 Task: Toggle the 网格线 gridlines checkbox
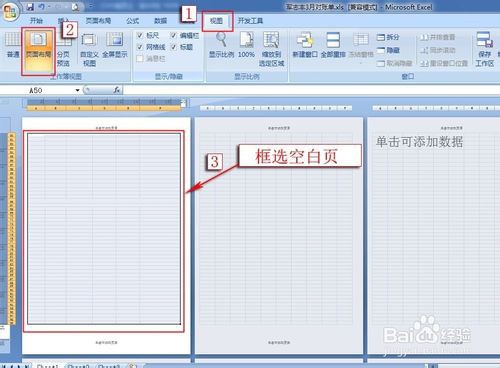coord(140,47)
